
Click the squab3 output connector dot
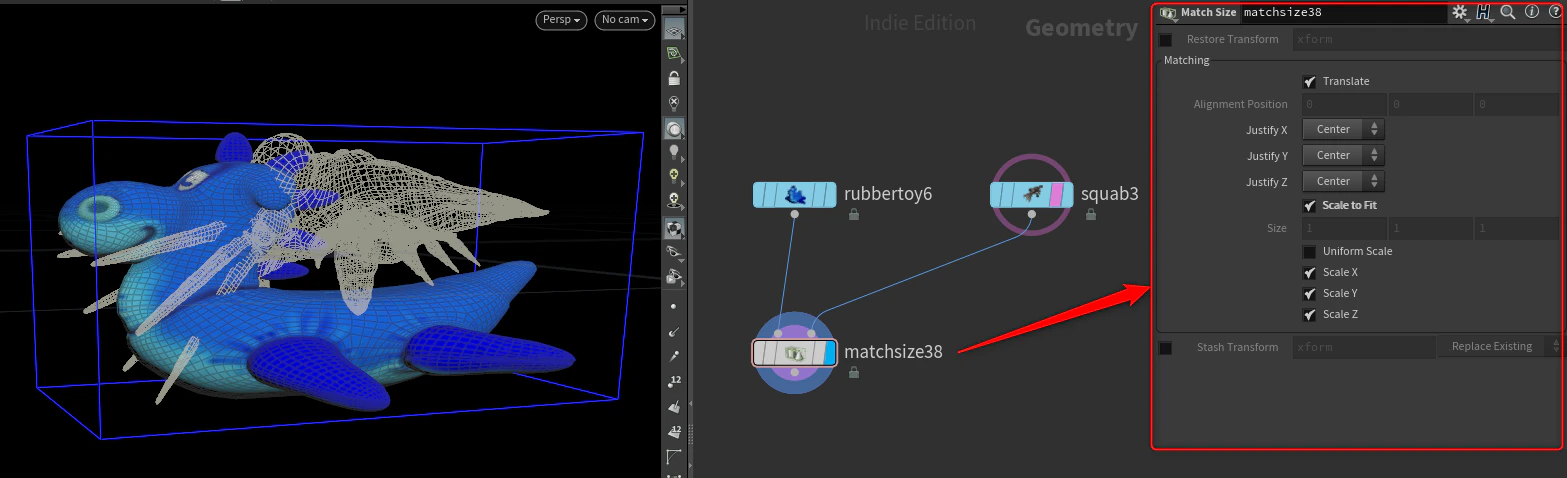1032,214
